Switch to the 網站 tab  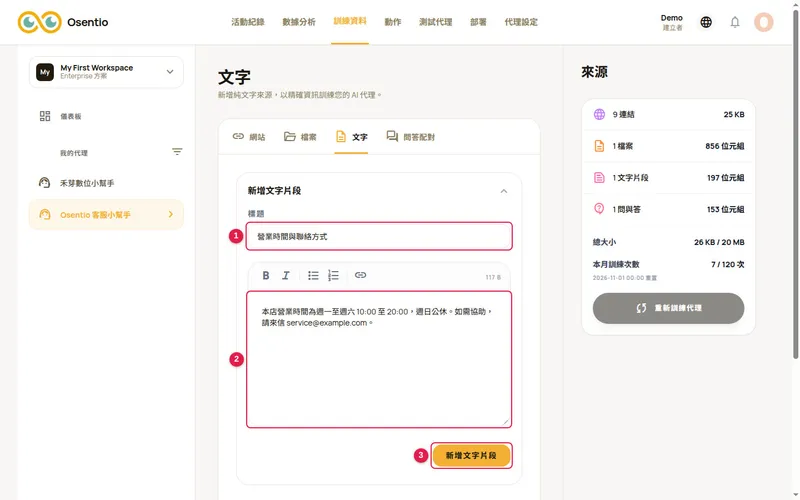coord(249,137)
